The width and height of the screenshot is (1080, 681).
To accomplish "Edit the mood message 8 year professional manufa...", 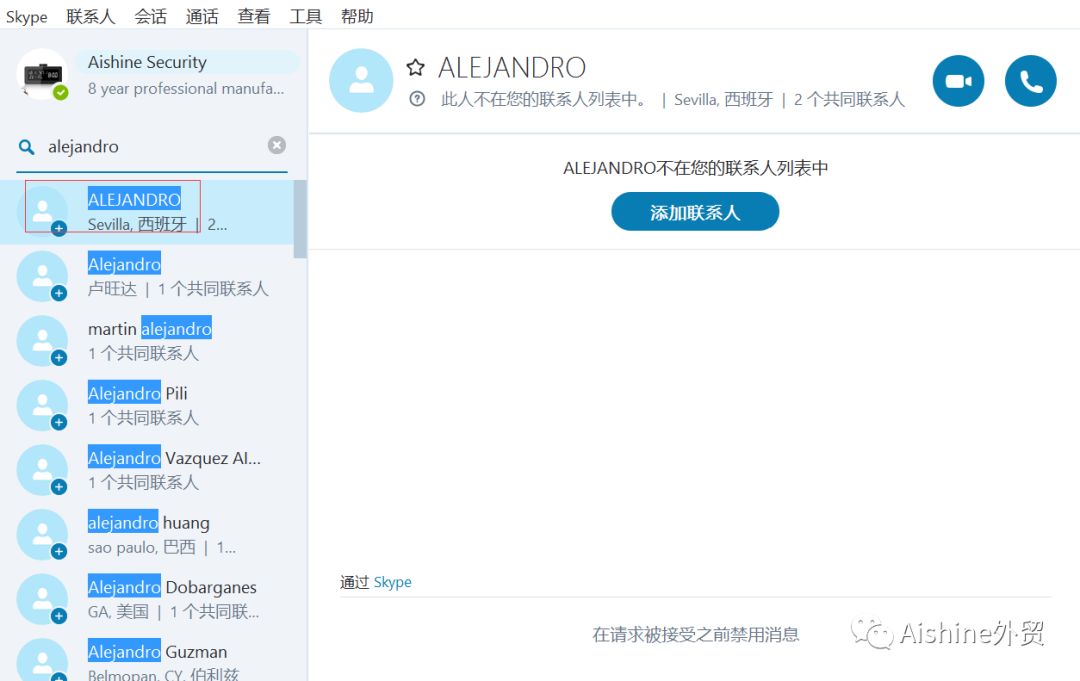I will tap(186, 89).
